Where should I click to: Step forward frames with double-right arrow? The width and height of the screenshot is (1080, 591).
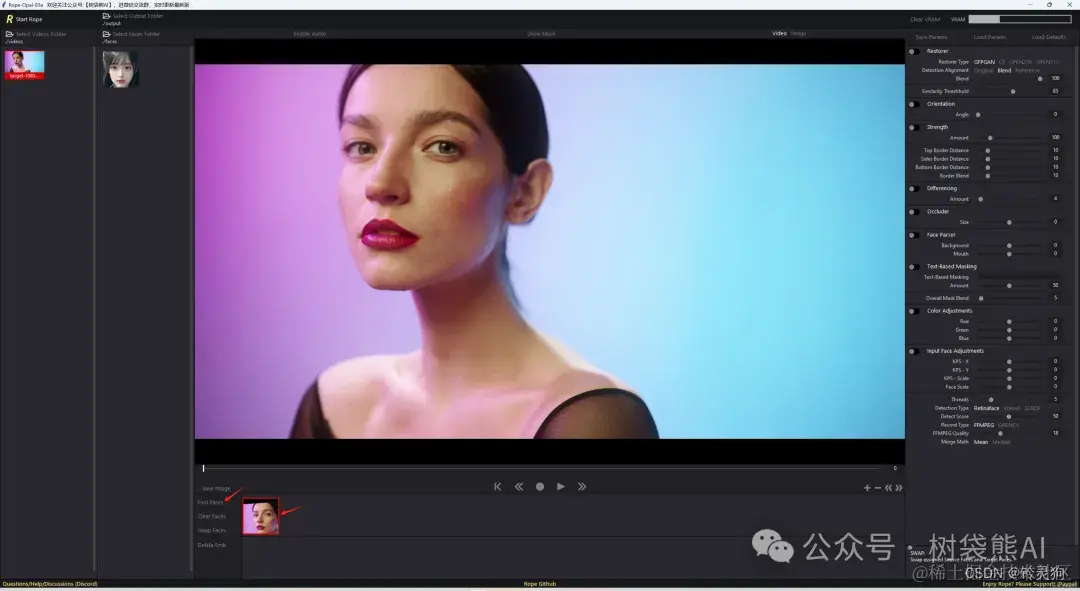tap(582, 486)
